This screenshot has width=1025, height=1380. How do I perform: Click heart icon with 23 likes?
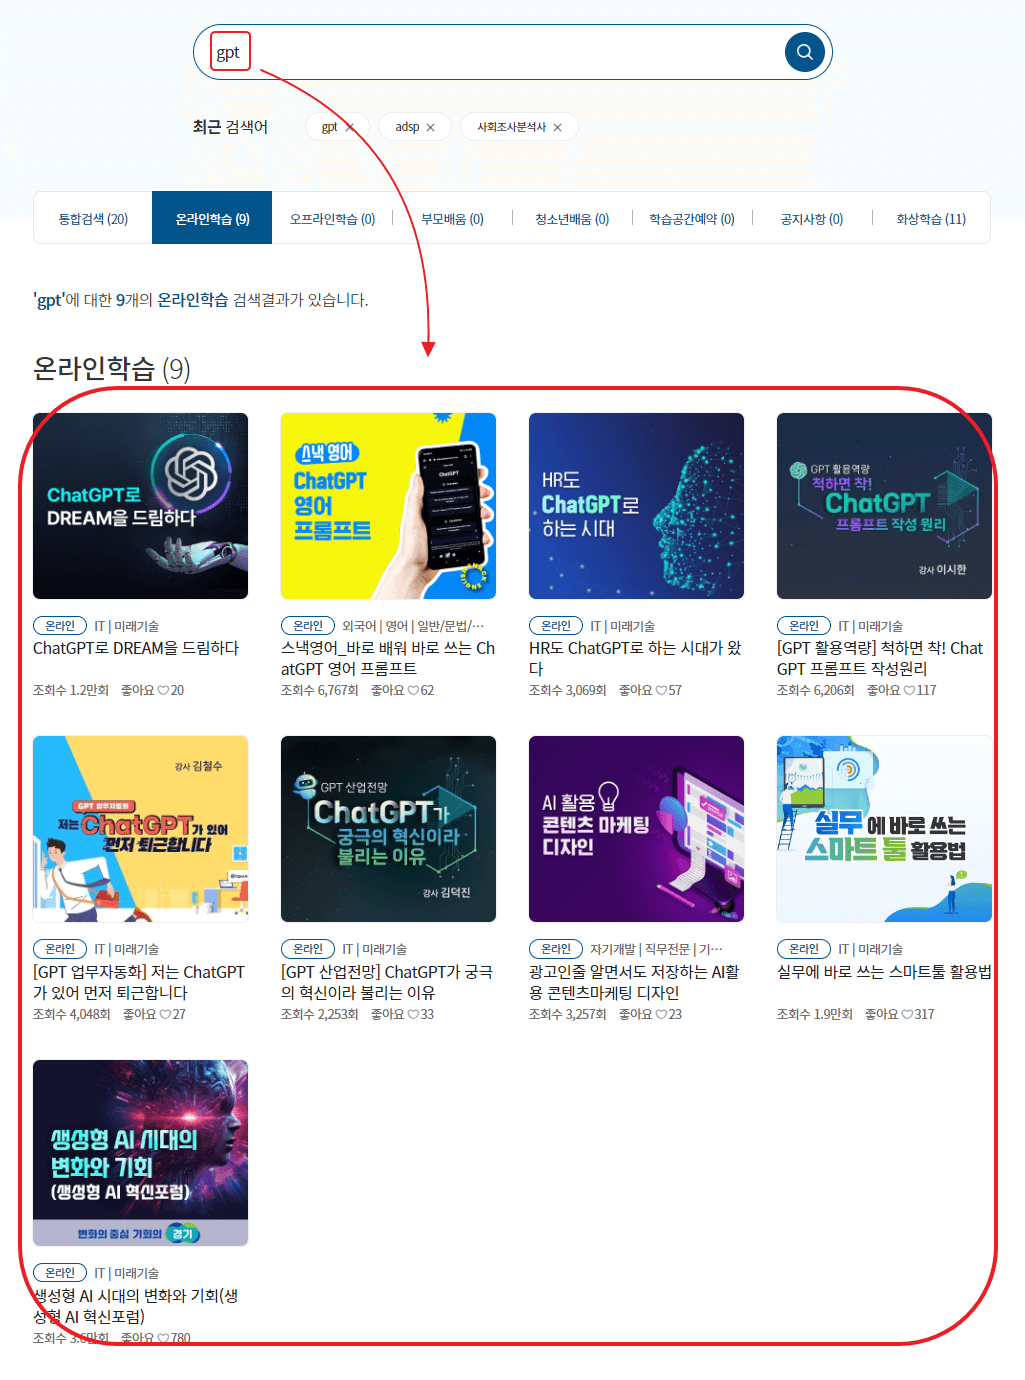click(661, 1014)
